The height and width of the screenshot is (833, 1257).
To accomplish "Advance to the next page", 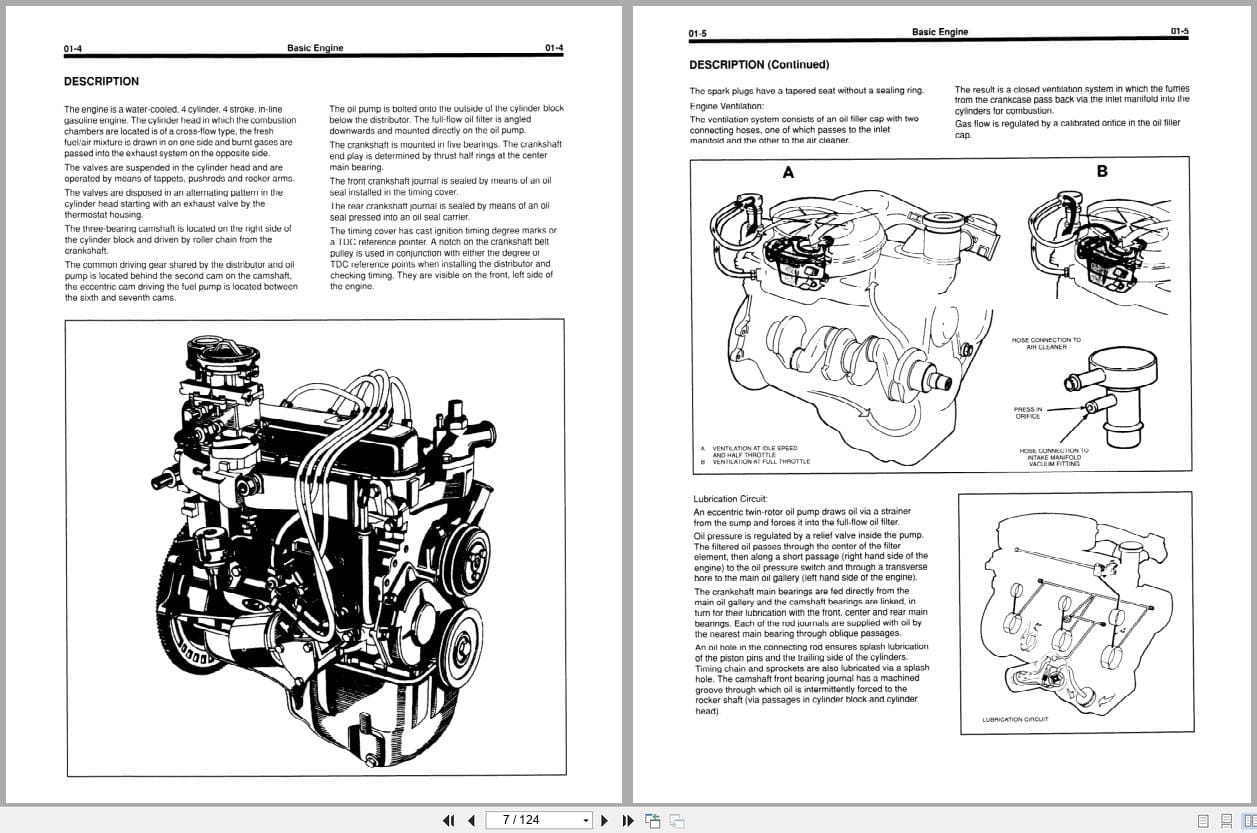I will point(605,820).
